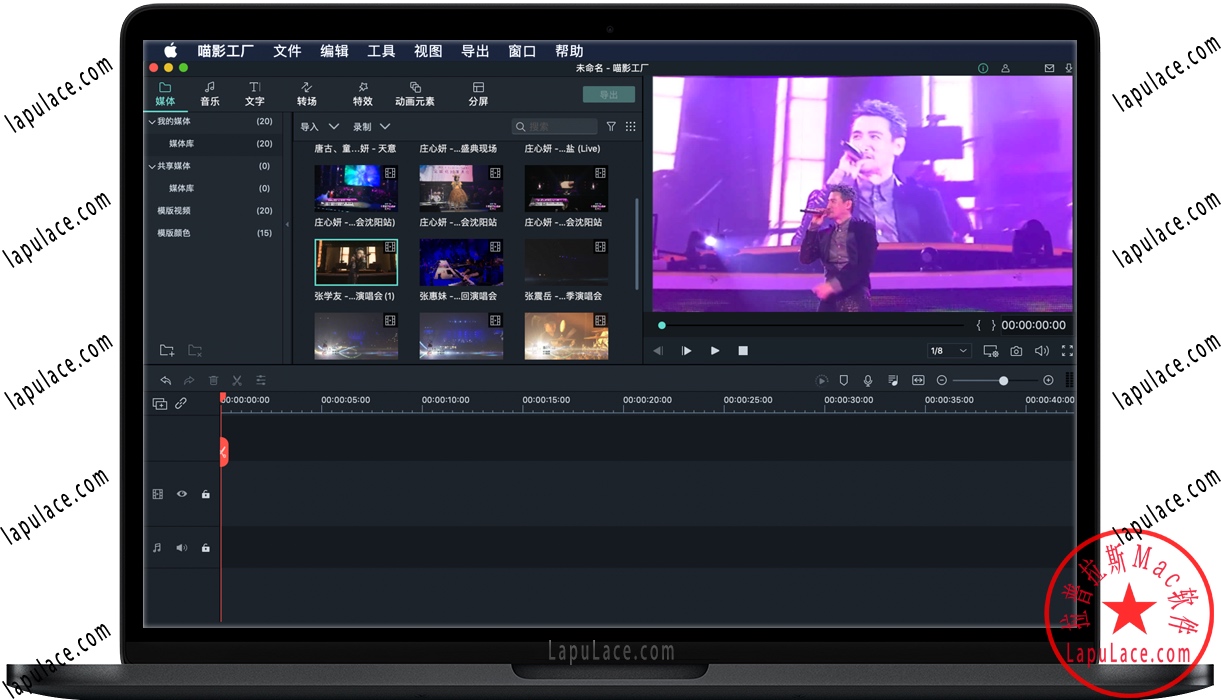Click the split scissors icon
Viewport: 1221px width, 700px height.
point(237,380)
